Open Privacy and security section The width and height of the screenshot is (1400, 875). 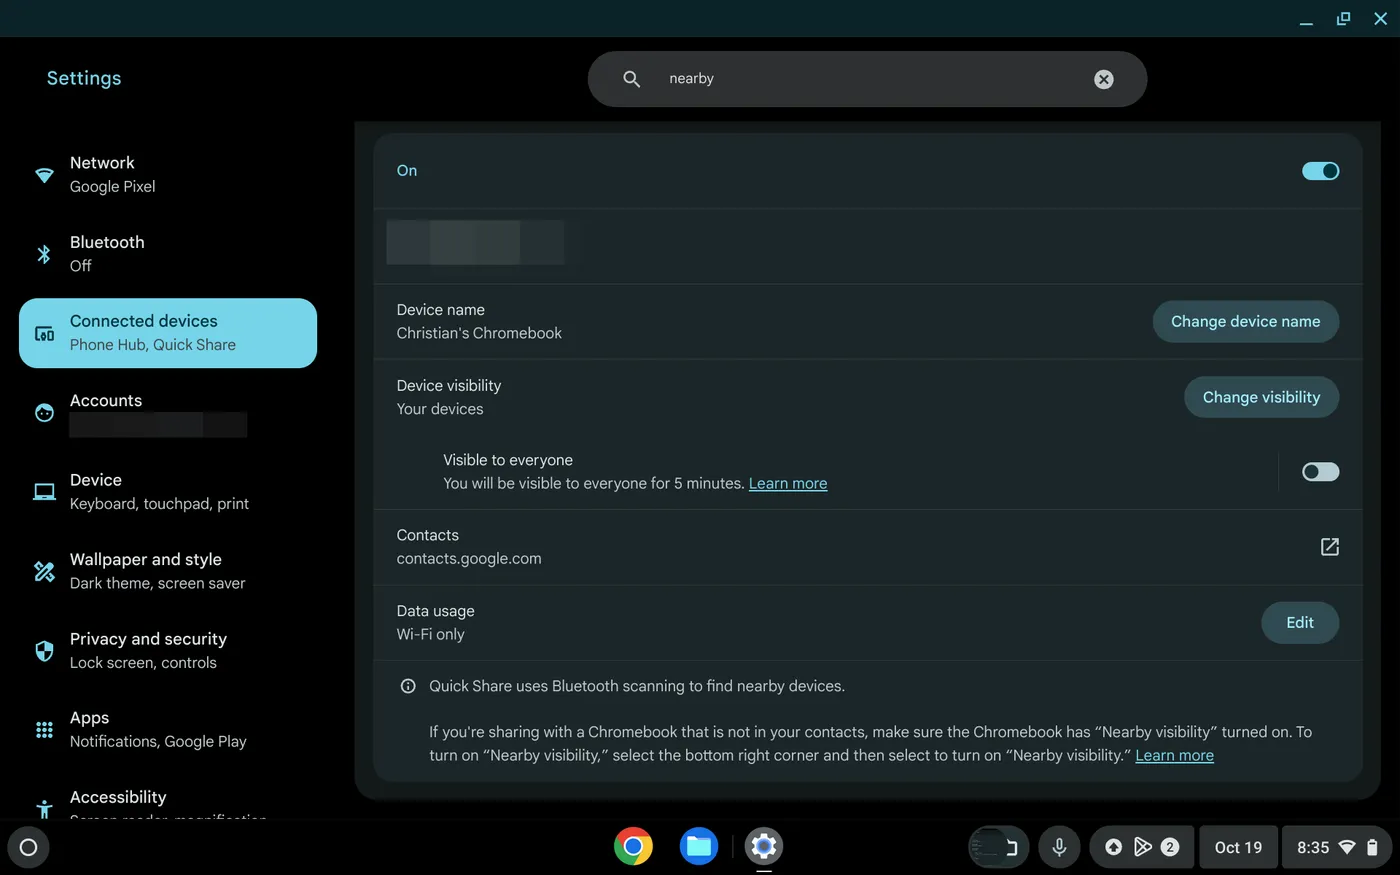(168, 650)
